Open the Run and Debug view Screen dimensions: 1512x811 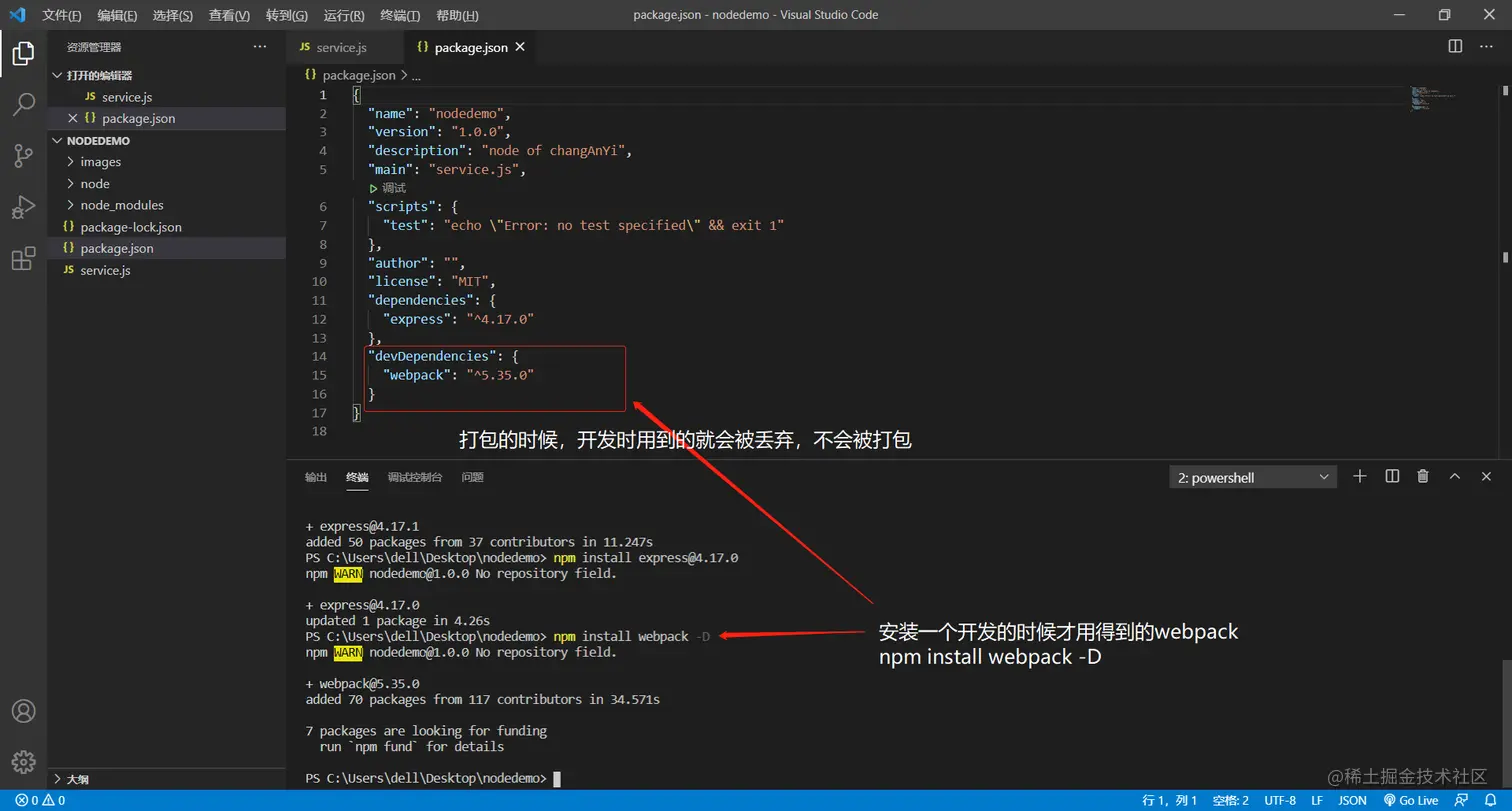coord(22,207)
